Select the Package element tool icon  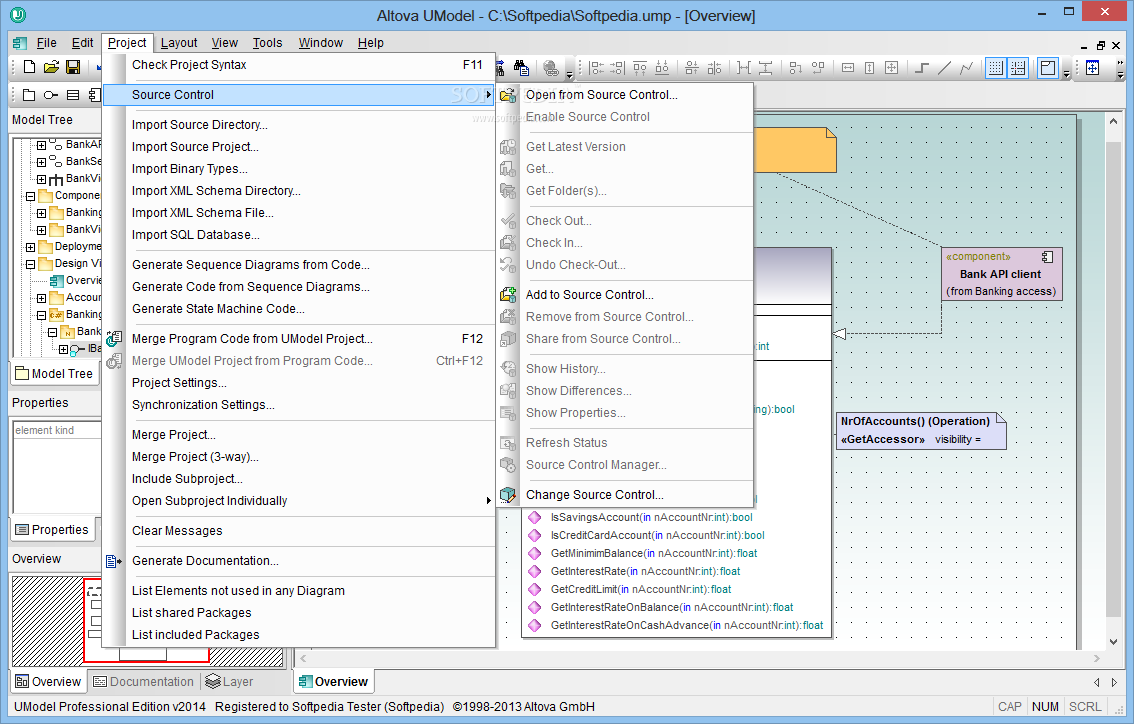pos(29,95)
